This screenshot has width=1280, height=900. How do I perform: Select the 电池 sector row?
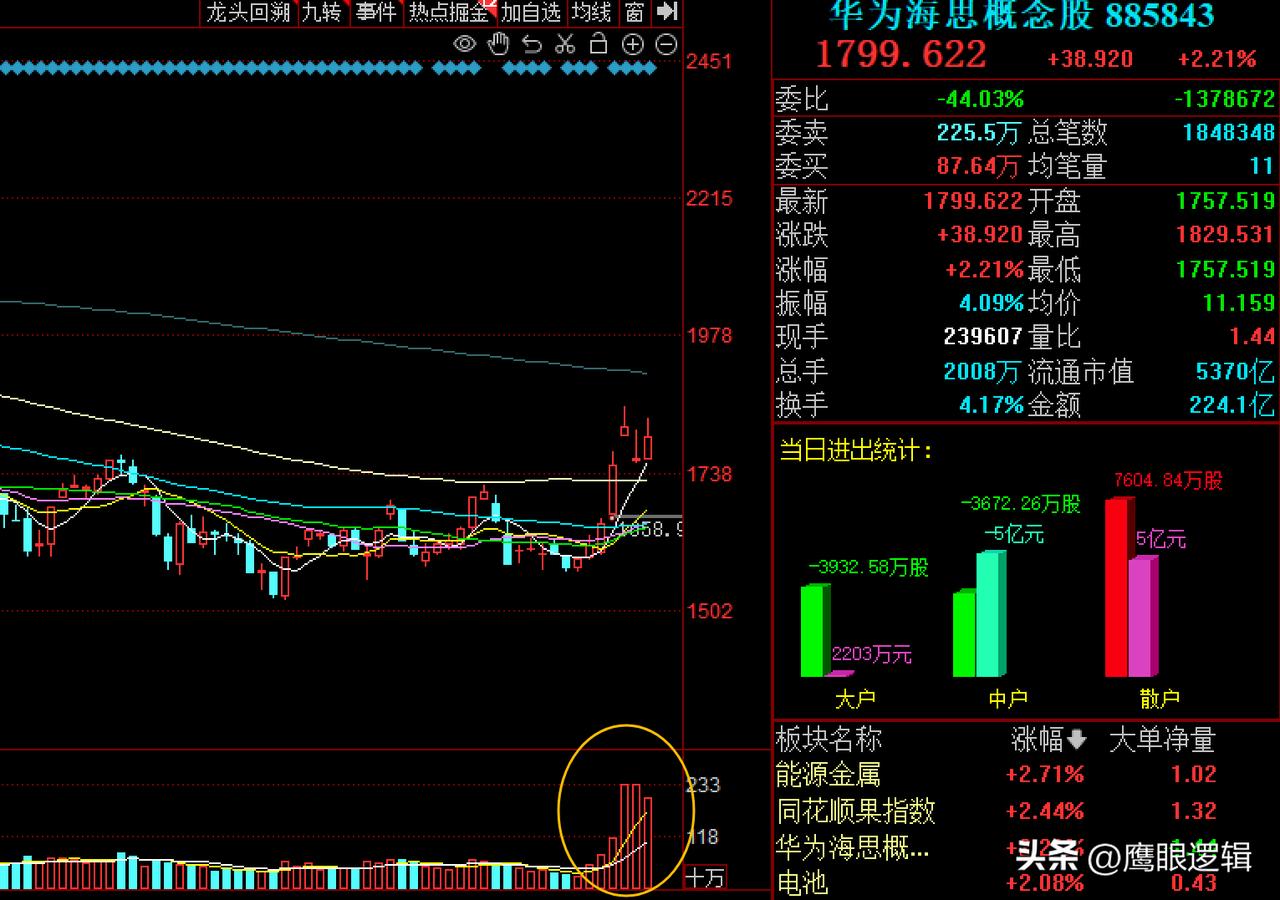click(1026, 882)
